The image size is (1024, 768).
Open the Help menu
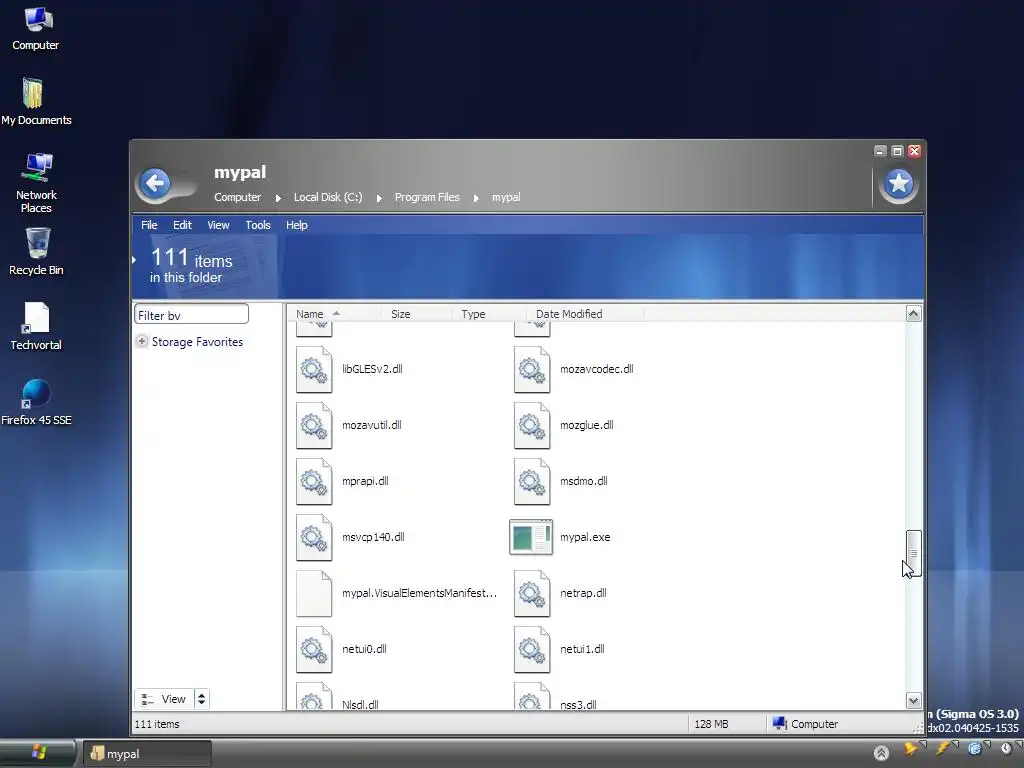click(x=296, y=225)
